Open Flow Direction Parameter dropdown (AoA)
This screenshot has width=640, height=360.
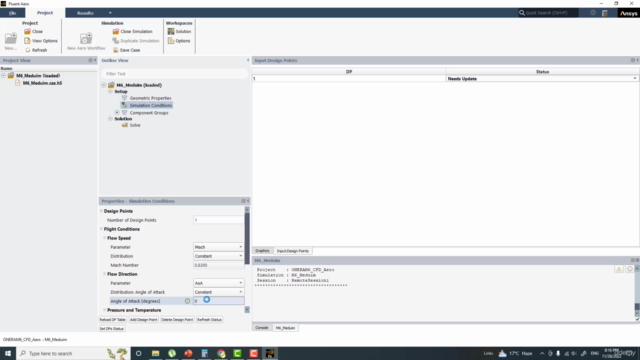[x=218, y=283]
